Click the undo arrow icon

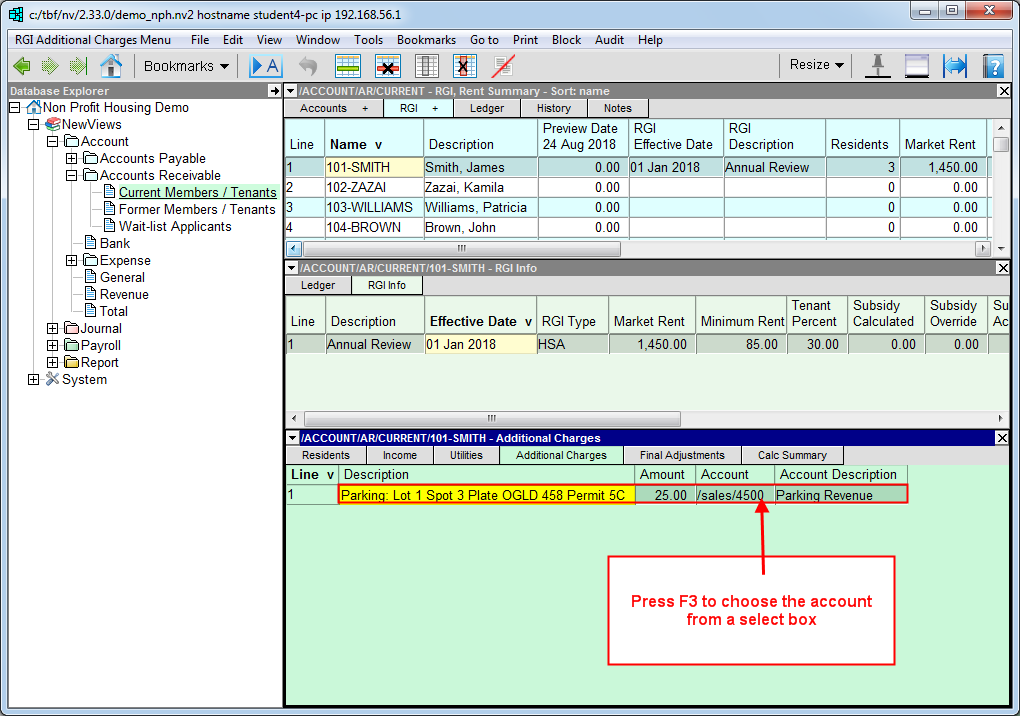click(308, 66)
